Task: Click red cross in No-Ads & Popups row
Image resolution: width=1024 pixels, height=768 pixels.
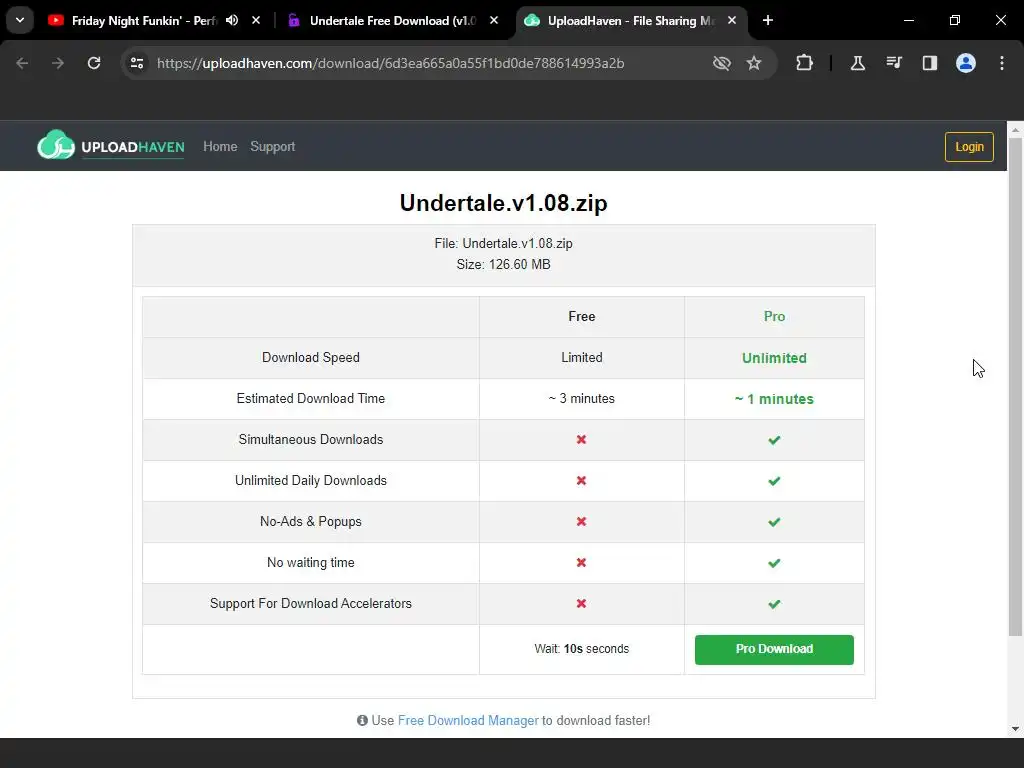Action: [x=581, y=522]
